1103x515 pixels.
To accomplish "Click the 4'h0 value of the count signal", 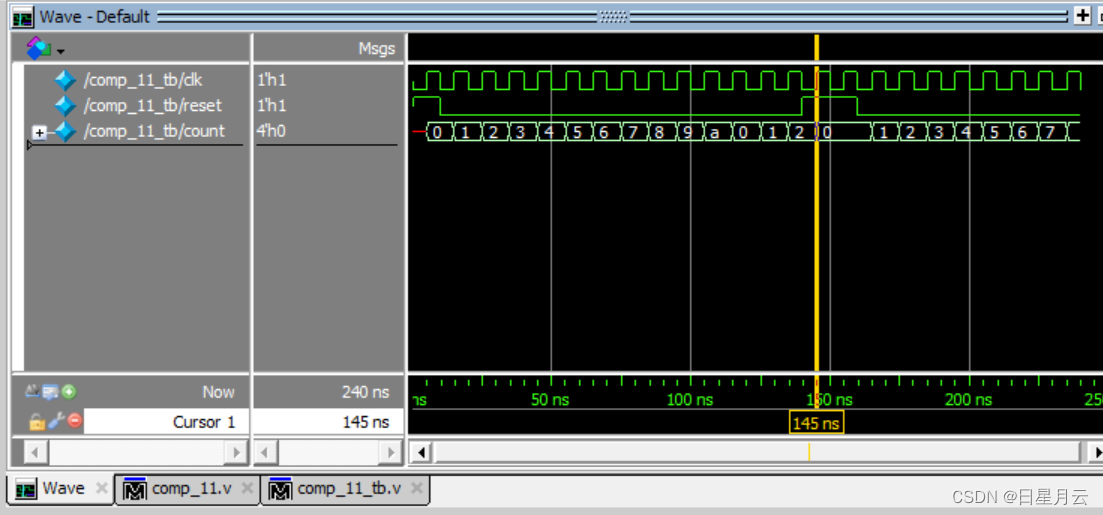I will (272, 131).
